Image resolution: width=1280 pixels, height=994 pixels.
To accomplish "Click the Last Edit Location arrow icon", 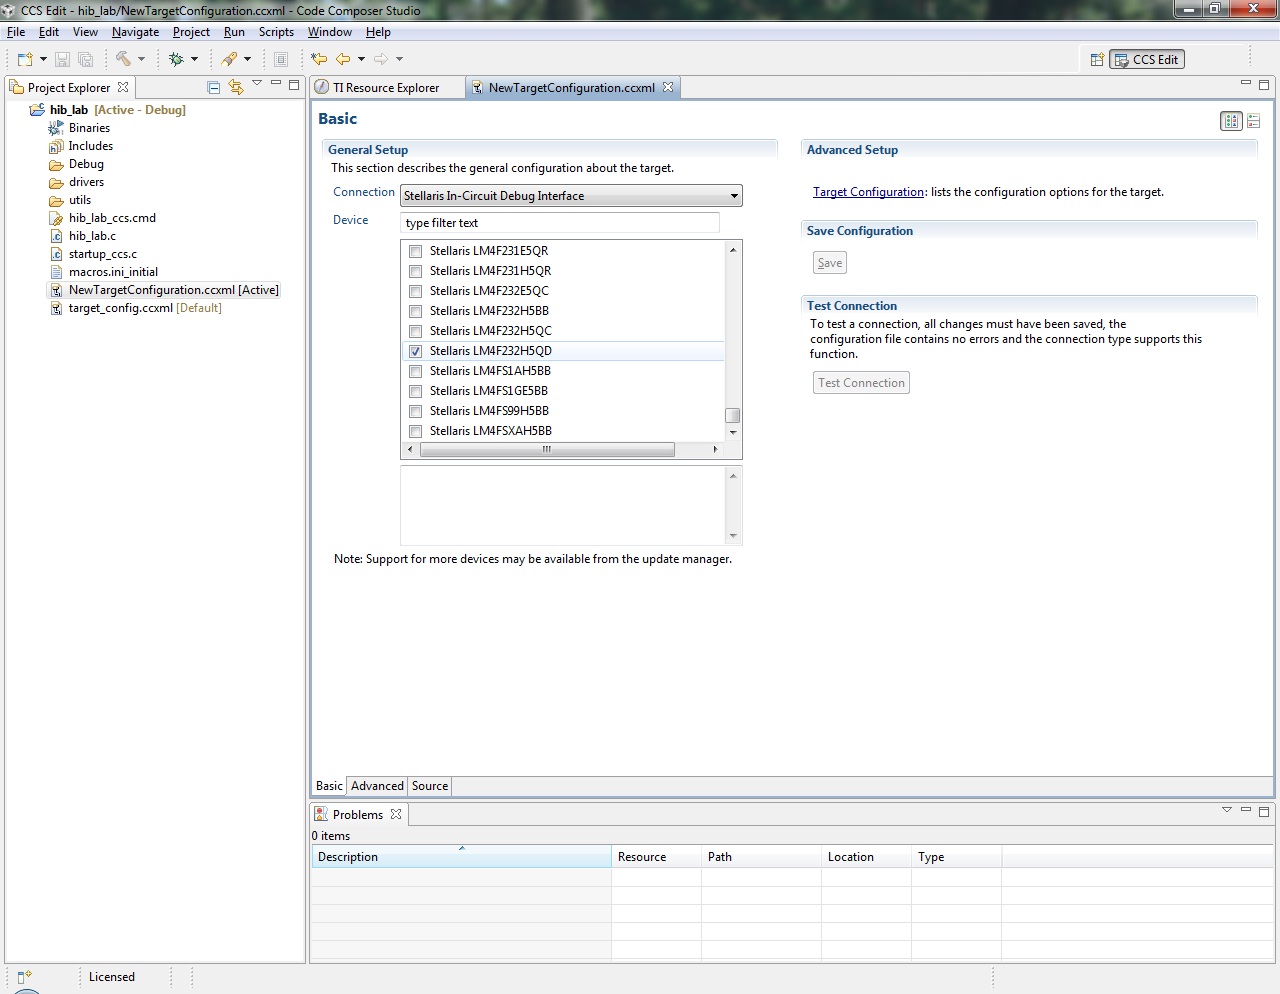I will (319, 59).
